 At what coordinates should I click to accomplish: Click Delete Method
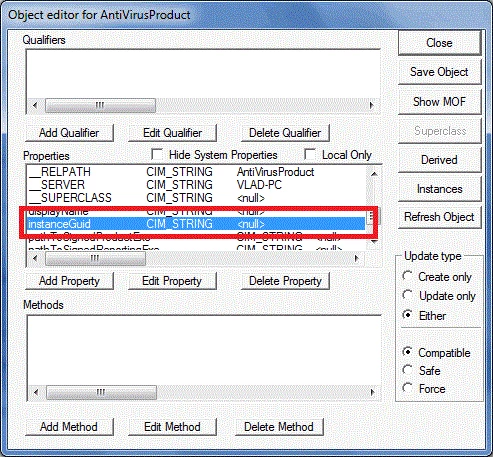pyautogui.click(x=279, y=427)
